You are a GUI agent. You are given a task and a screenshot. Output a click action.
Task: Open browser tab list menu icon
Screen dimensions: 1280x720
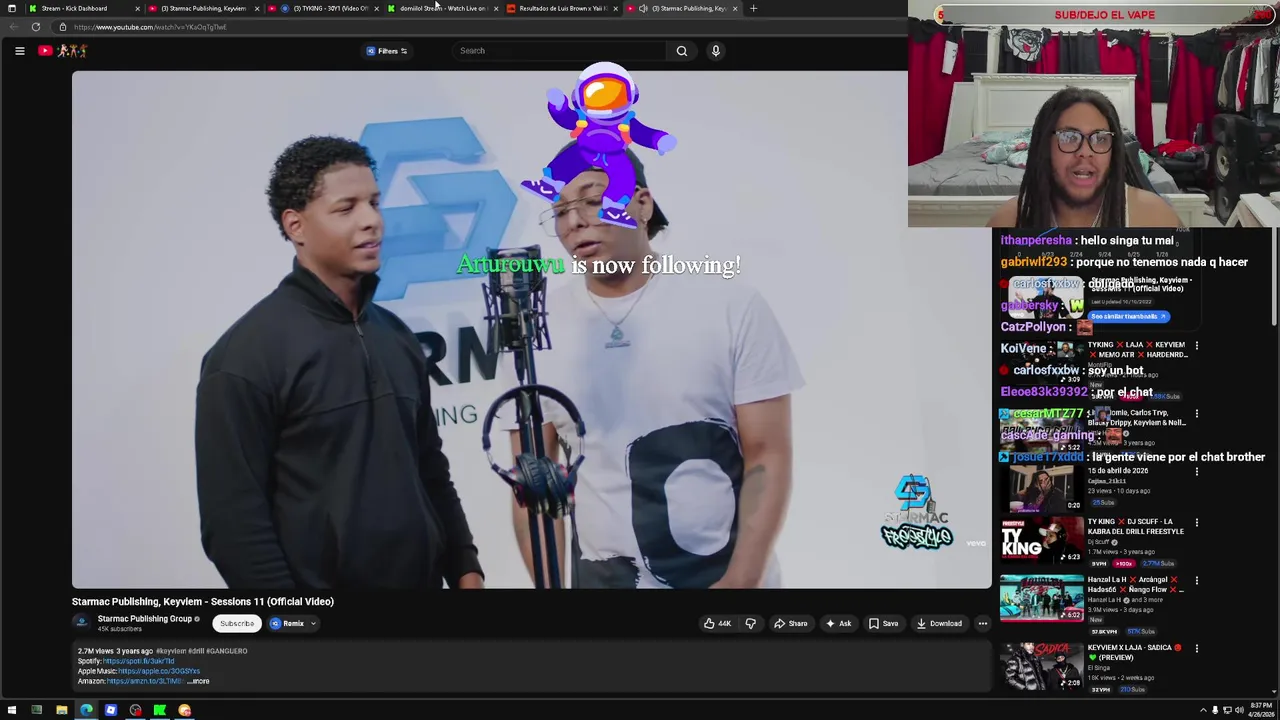(11, 8)
